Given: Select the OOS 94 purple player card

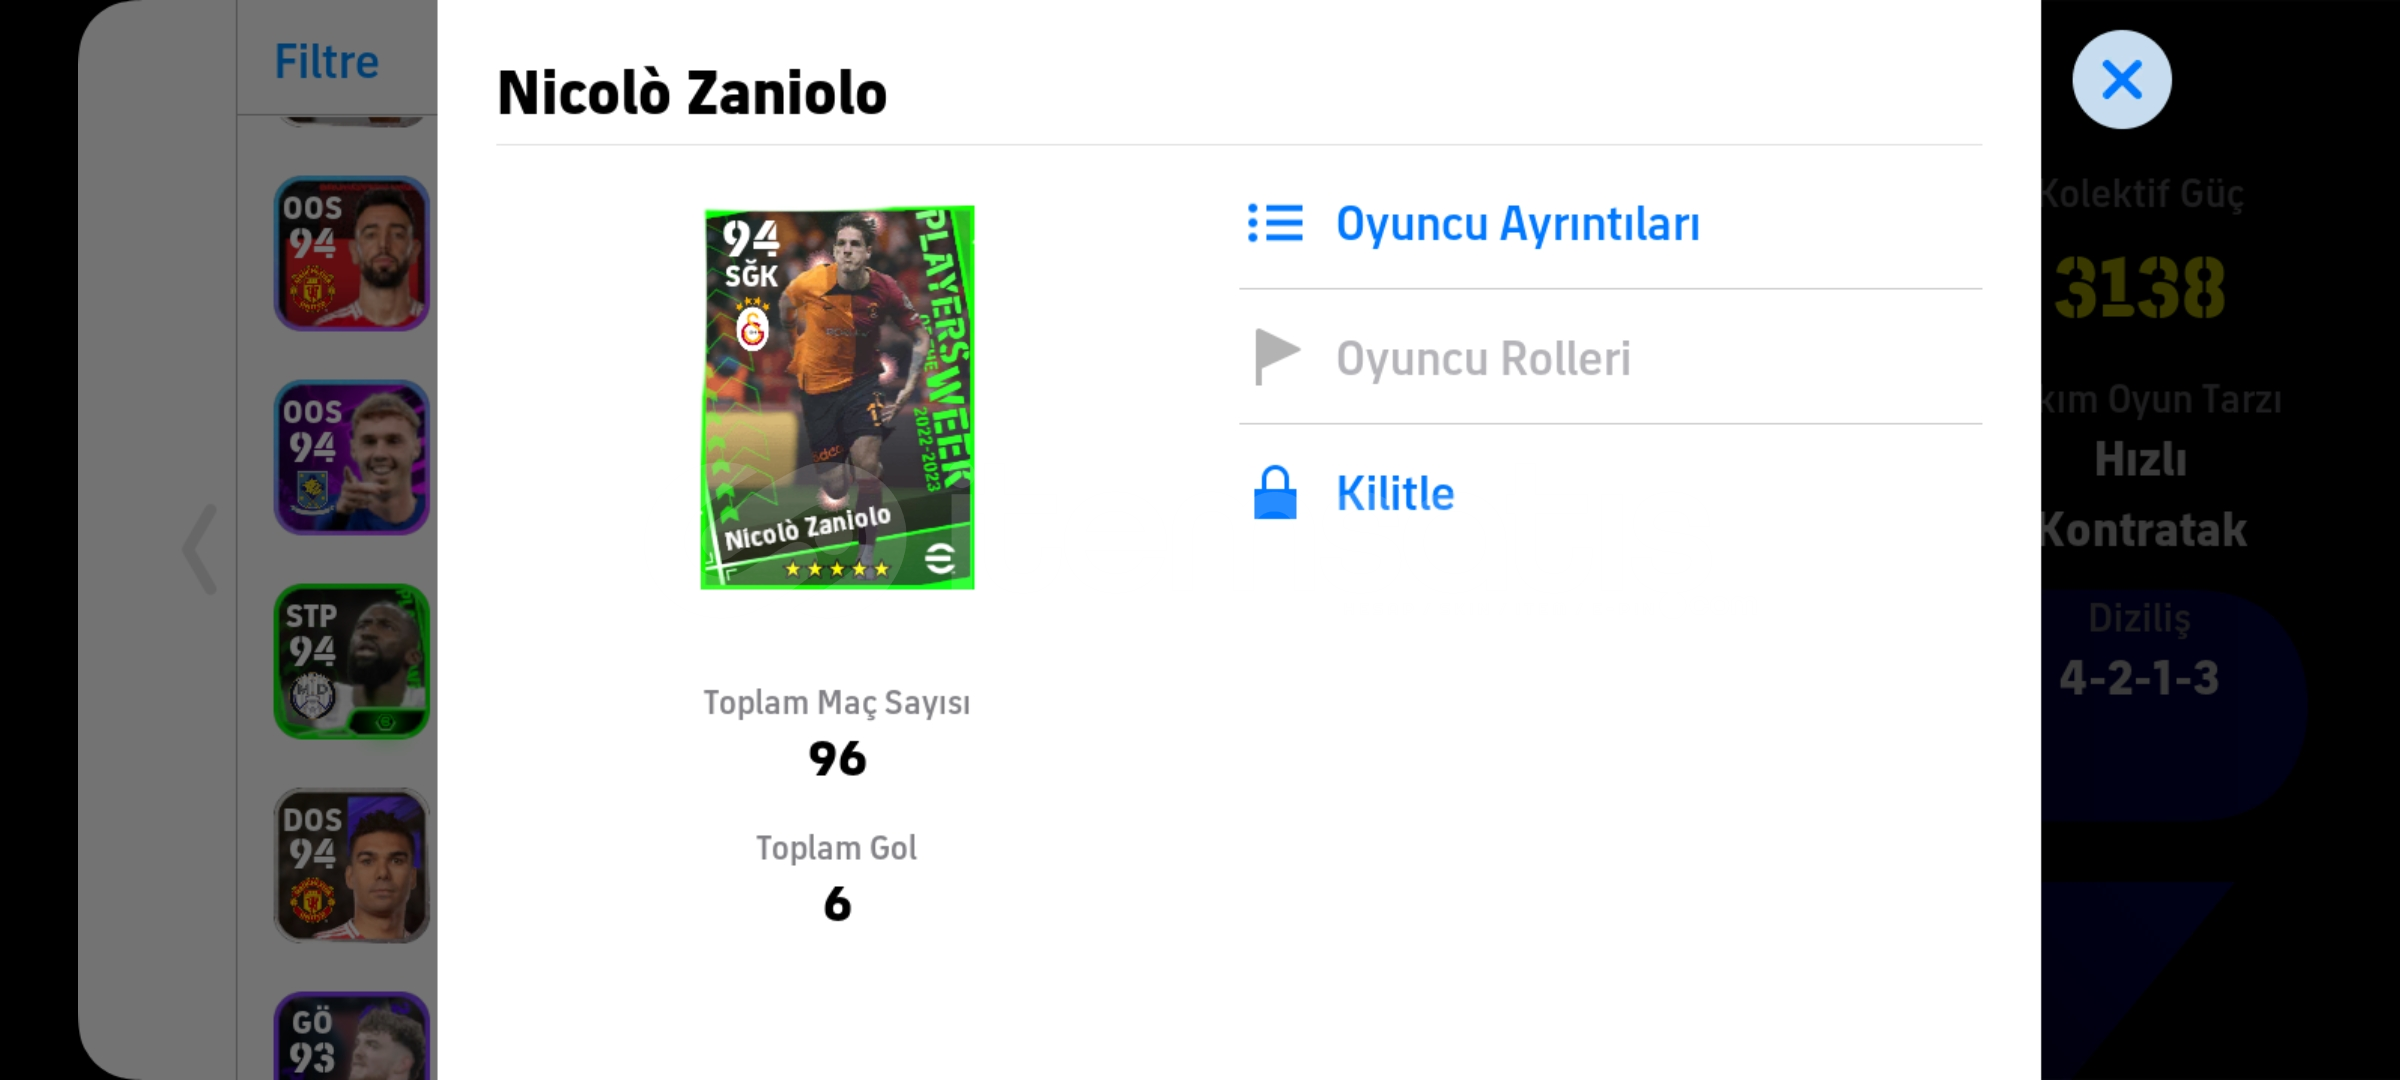Looking at the screenshot, I should 352,457.
